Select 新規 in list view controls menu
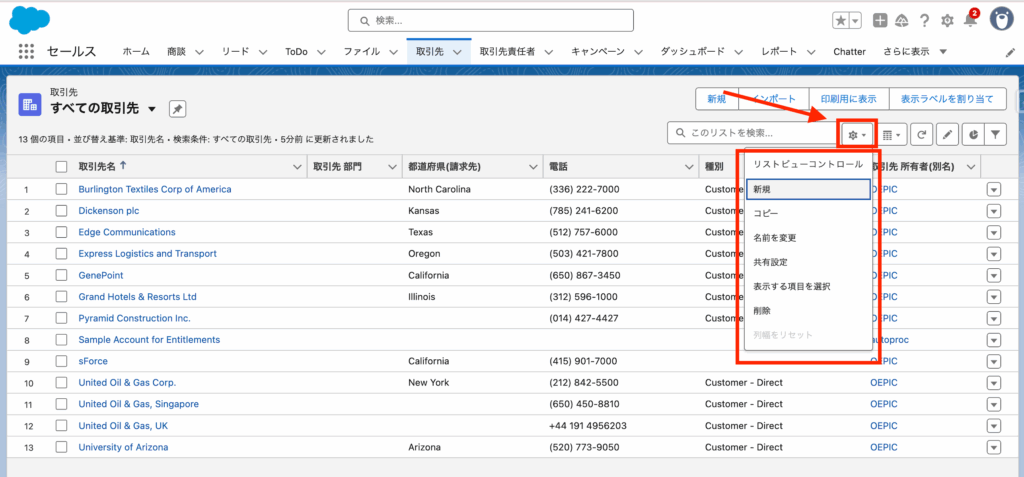This screenshot has height=477, width=1024. [808, 189]
